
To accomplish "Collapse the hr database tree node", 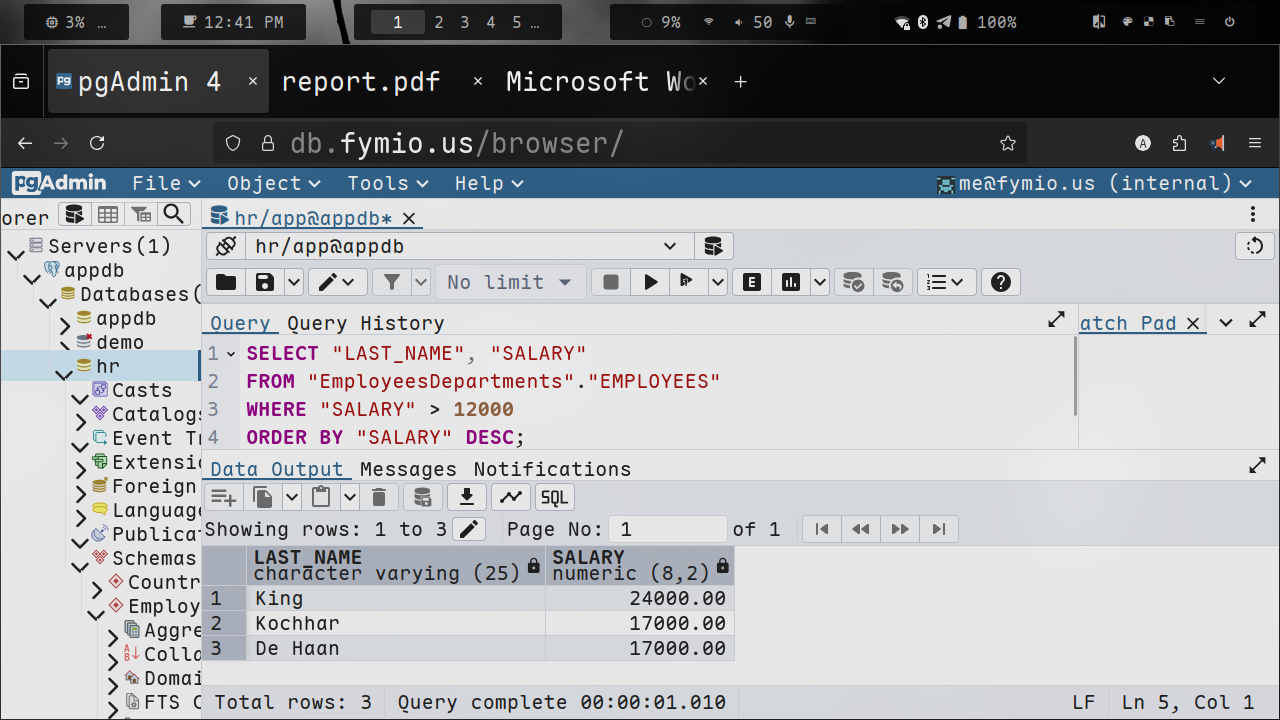I will click(x=63, y=375).
